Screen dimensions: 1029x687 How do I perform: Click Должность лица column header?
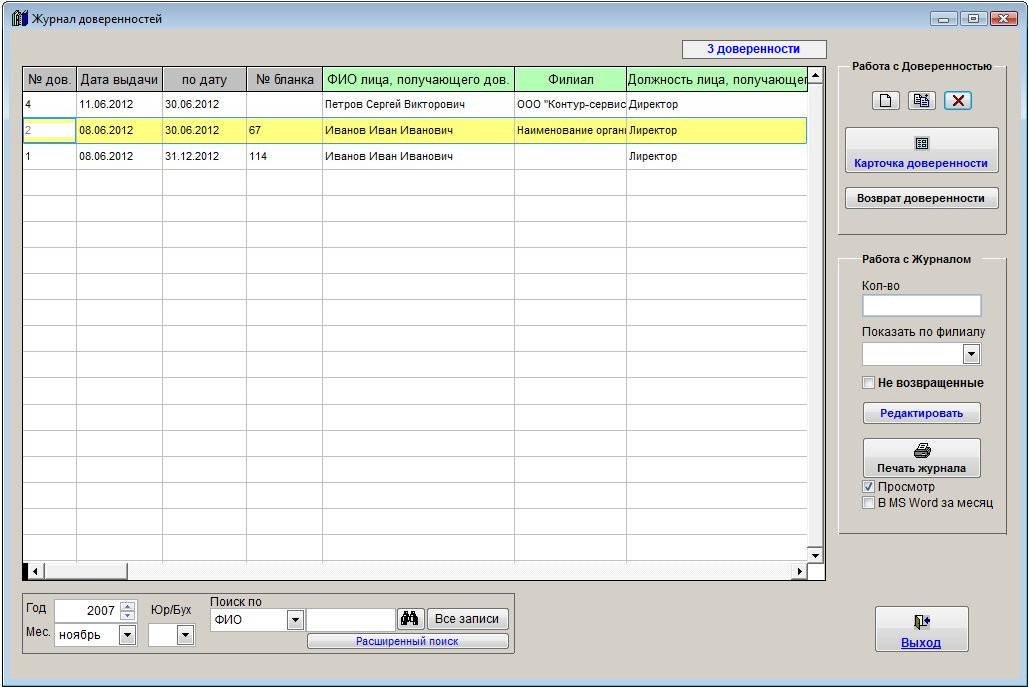[x=717, y=79]
